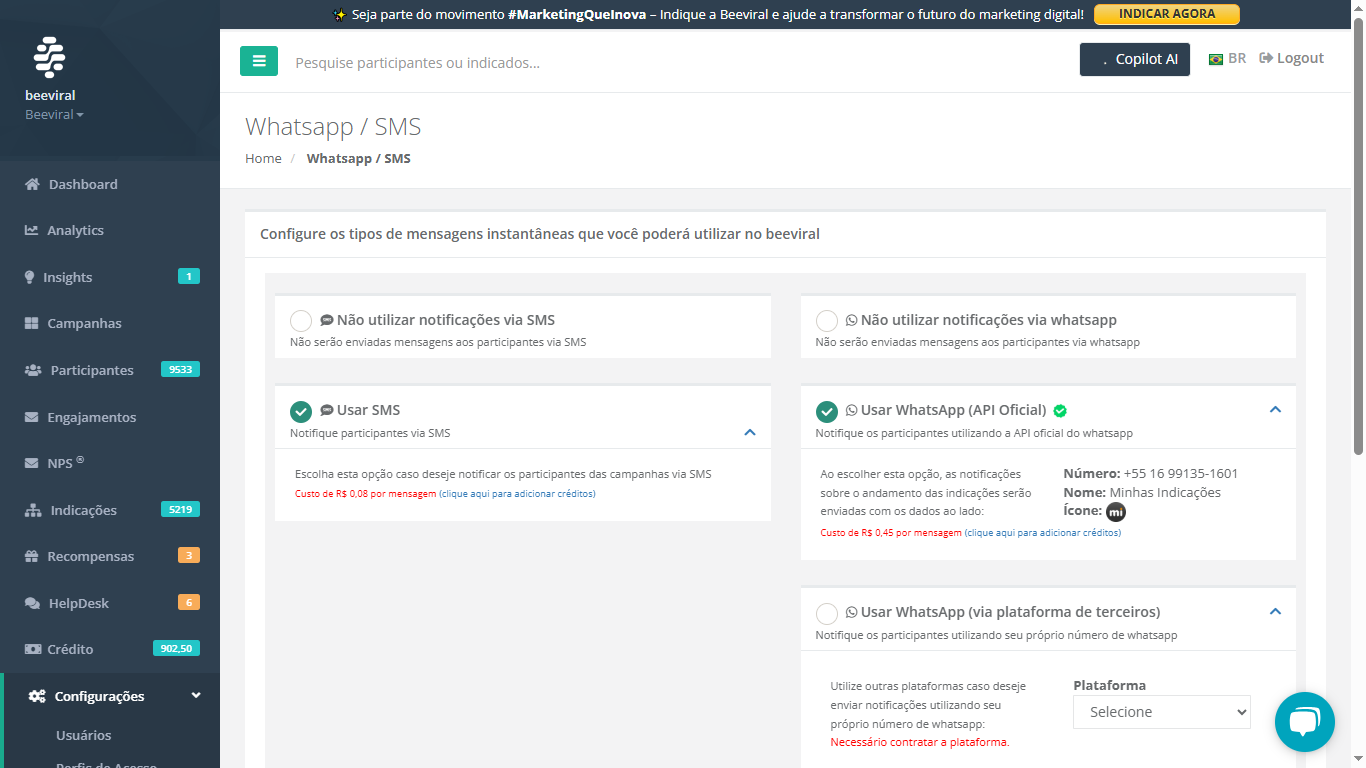
Task: Click the Analytics chart icon
Action: (x=32, y=230)
